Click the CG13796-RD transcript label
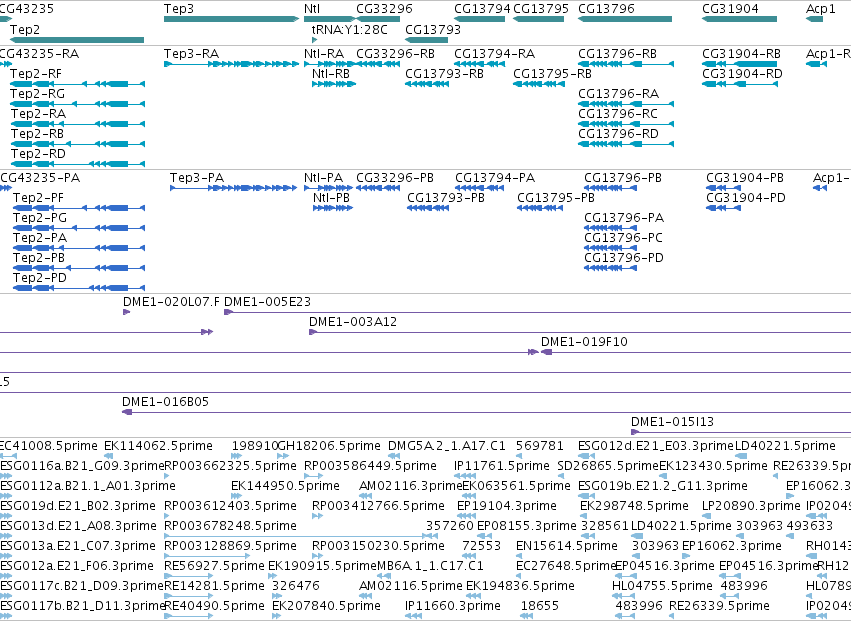851x621 pixels. tap(618, 134)
